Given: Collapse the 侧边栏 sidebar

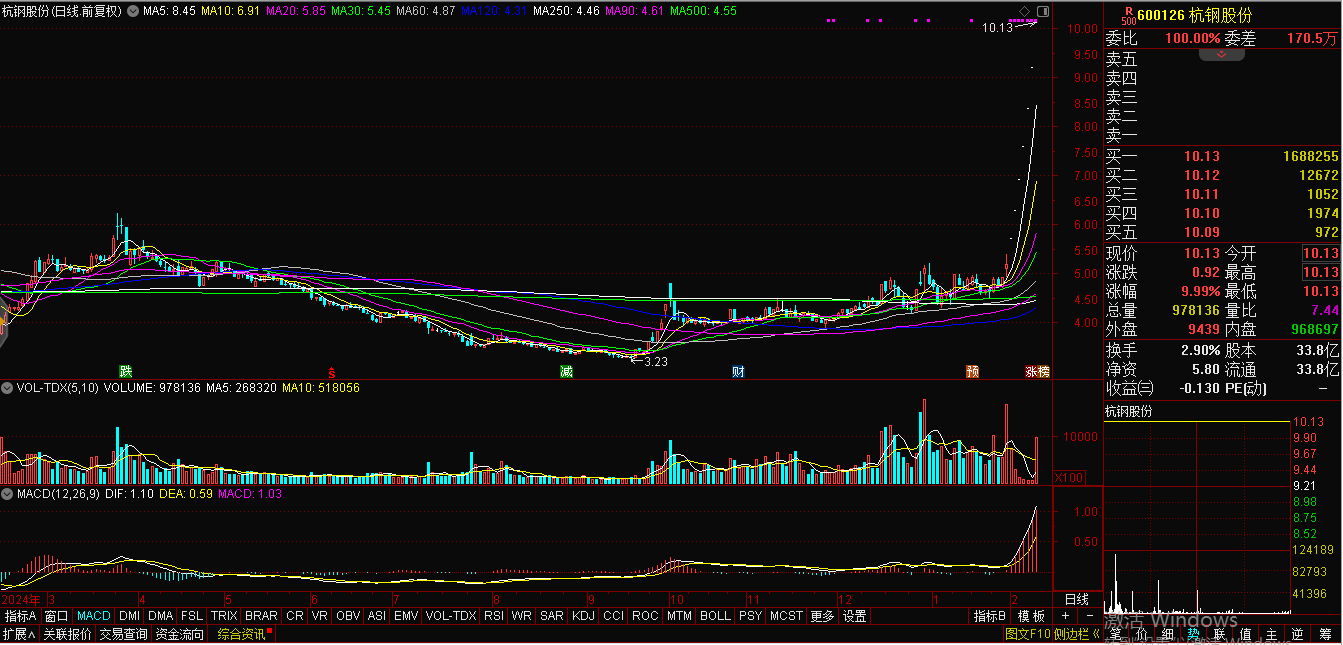Looking at the screenshot, I should [x=1076, y=634].
